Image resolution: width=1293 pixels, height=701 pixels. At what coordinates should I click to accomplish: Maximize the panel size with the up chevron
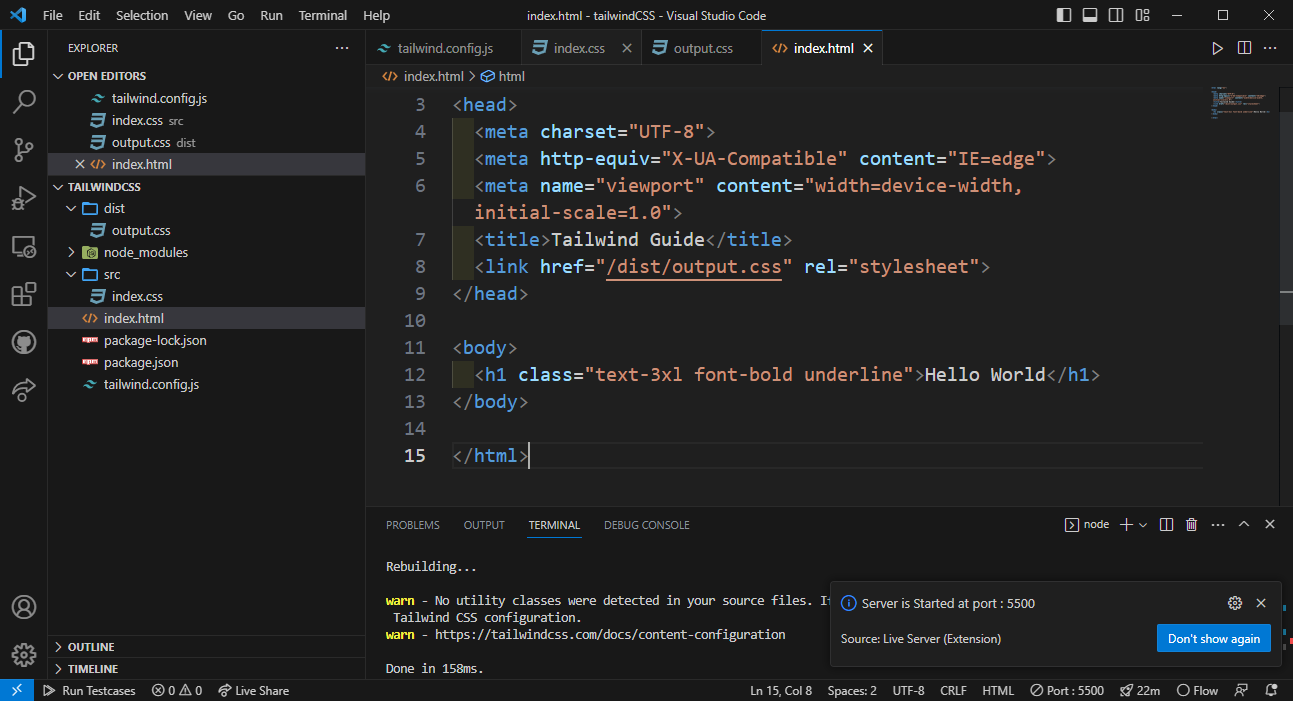(x=1244, y=525)
